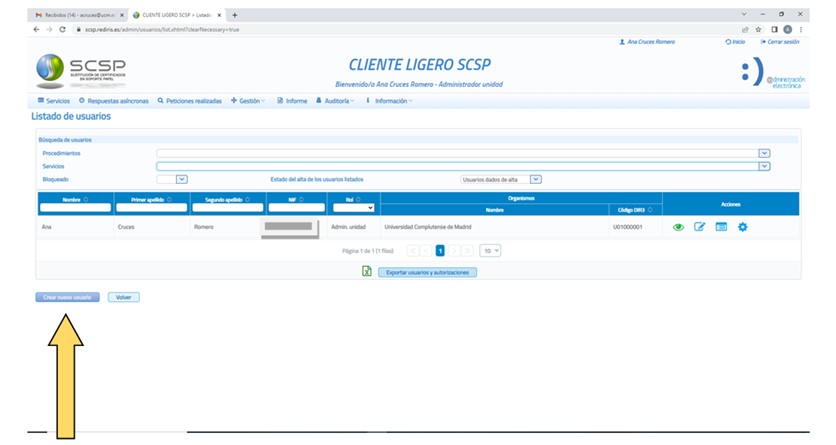The width and height of the screenshot is (836, 445).
Task: Go to next page of results
Action: click(x=454, y=250)
